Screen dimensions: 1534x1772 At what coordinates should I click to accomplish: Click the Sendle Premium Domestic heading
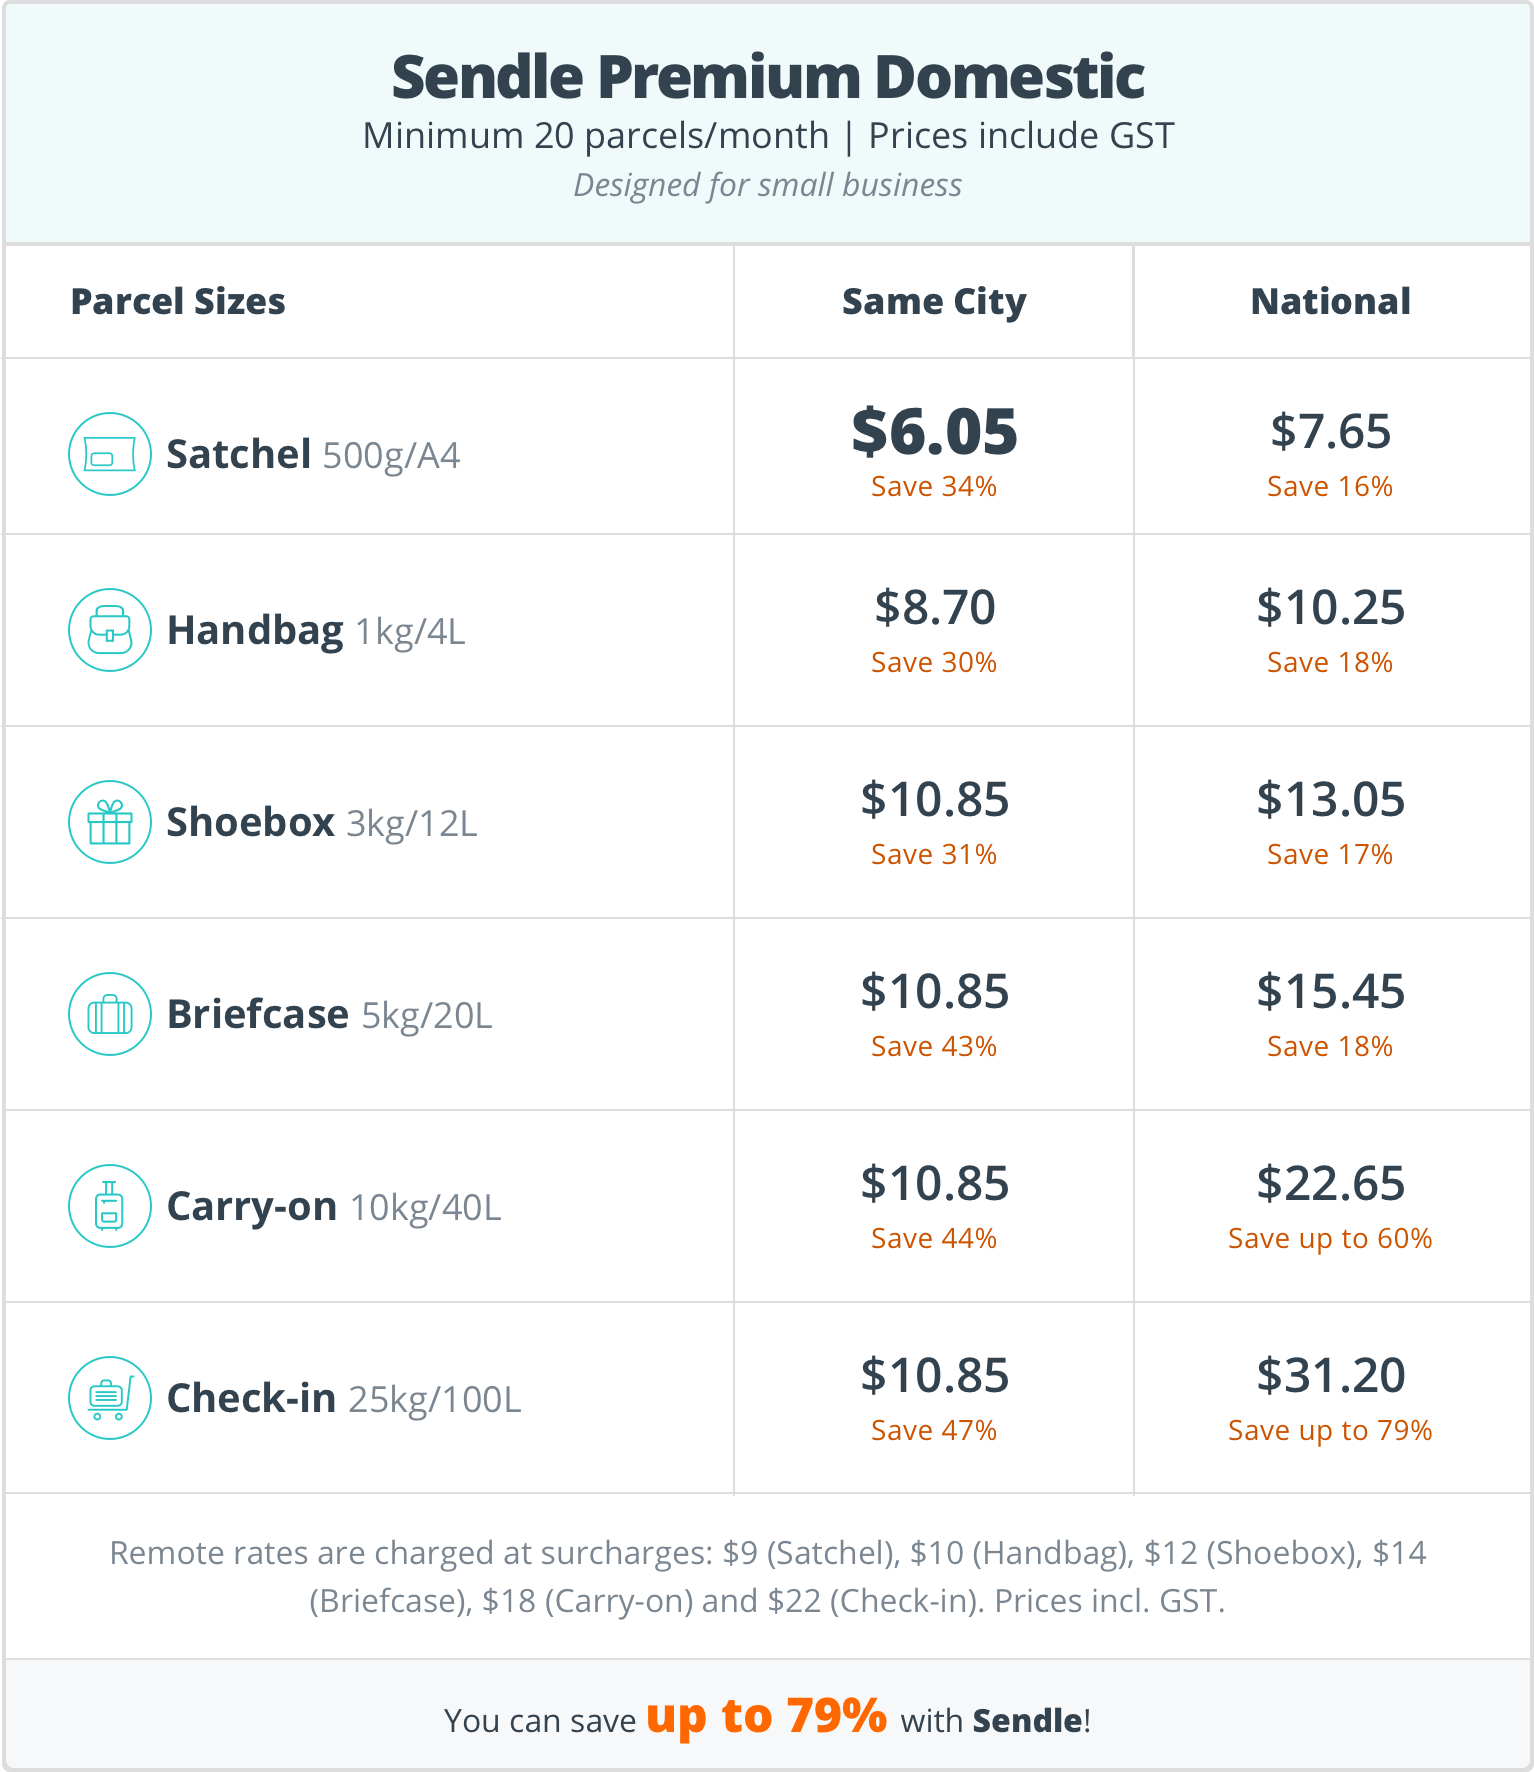click(x=767, y=77)
